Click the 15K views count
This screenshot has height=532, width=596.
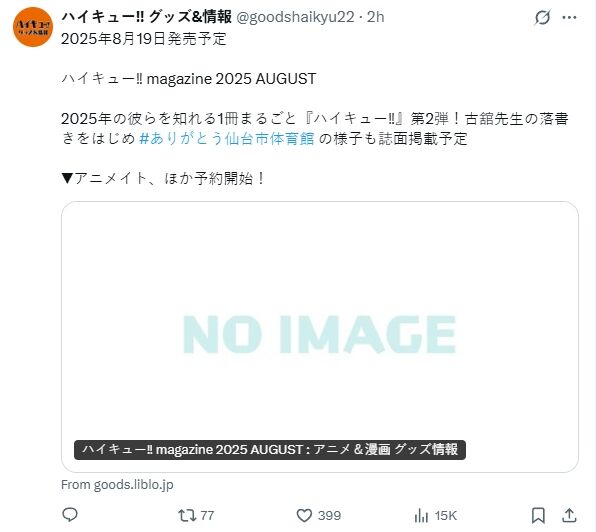coord(446,516)
